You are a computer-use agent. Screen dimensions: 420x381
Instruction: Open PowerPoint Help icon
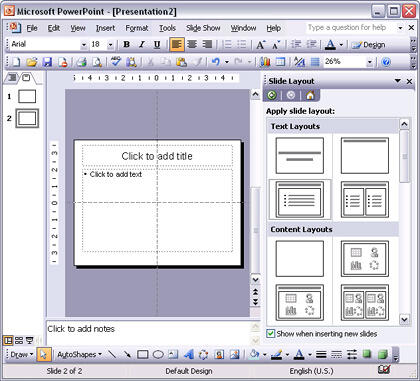click(x=386, y=62)
